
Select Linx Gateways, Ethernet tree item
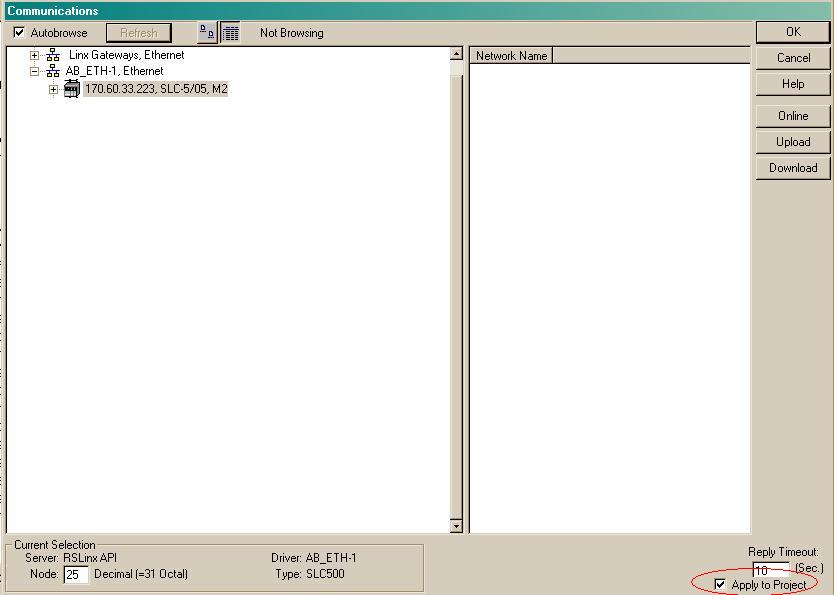tap(127, 55)
